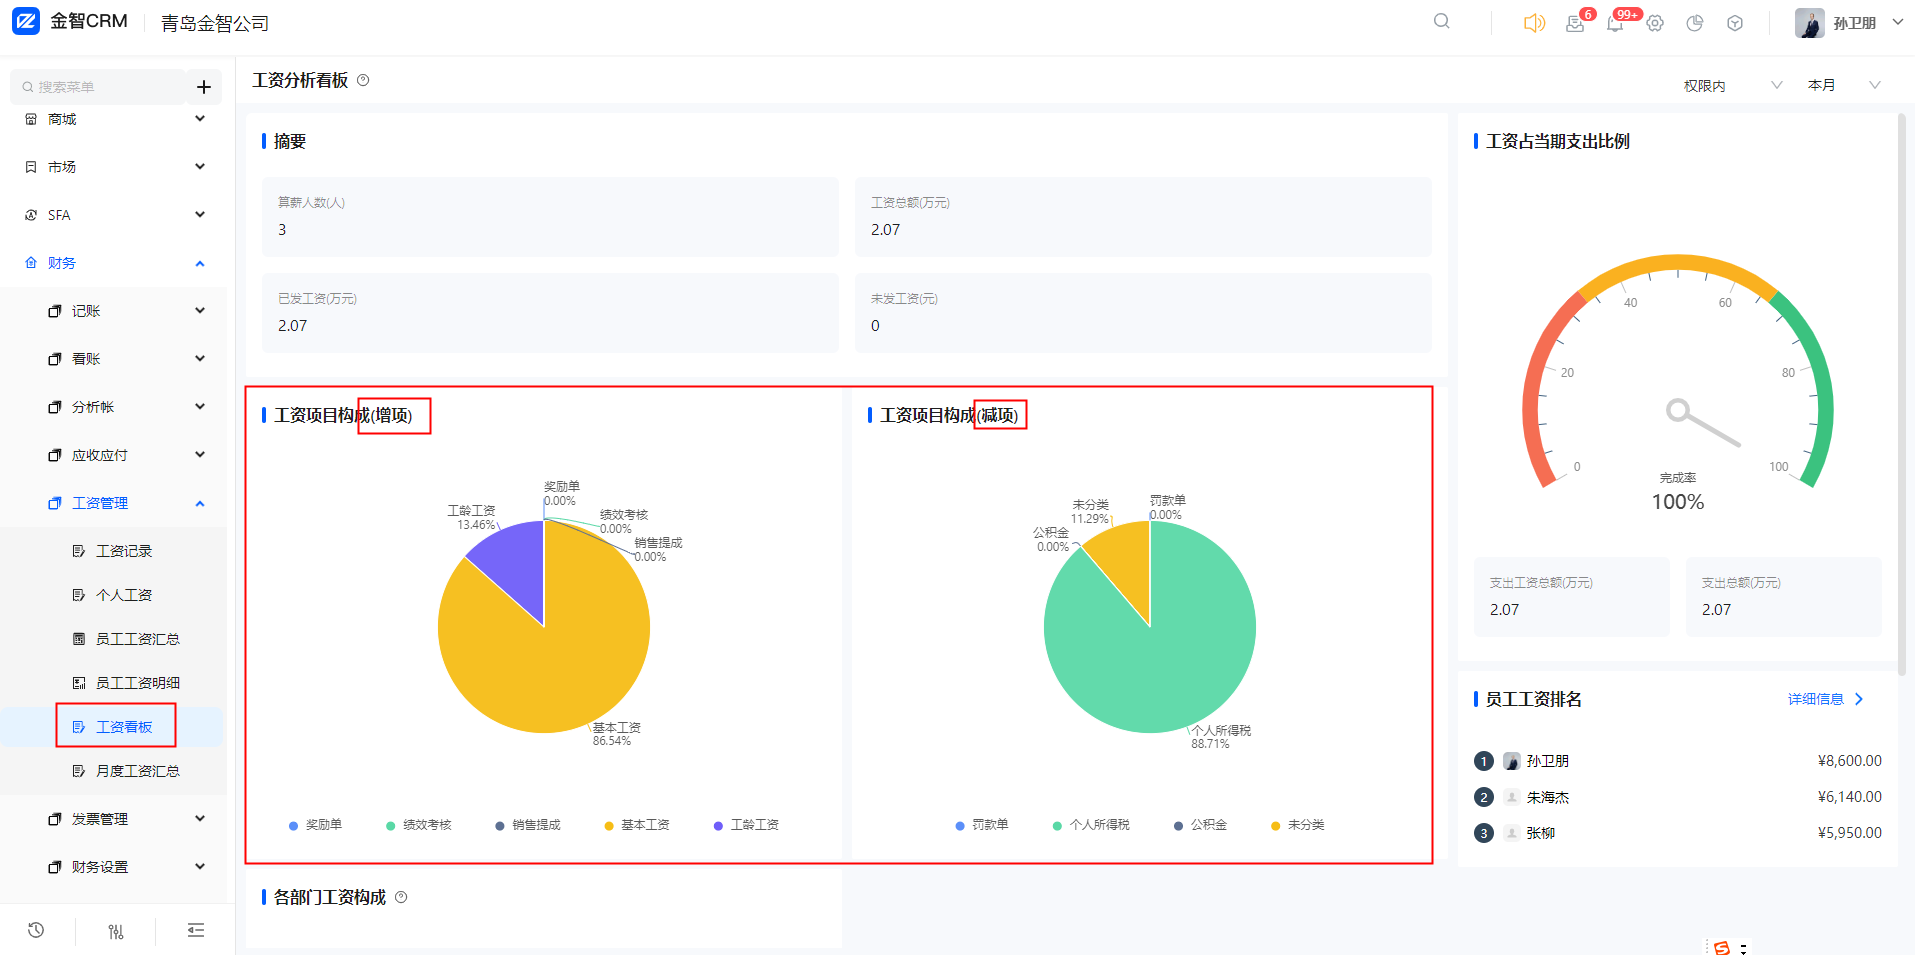Viewport: 1915px width, 955px height.
Task: Toggle 奖励单 legend in 增项 chart
Action: click(x=315, y=825)
